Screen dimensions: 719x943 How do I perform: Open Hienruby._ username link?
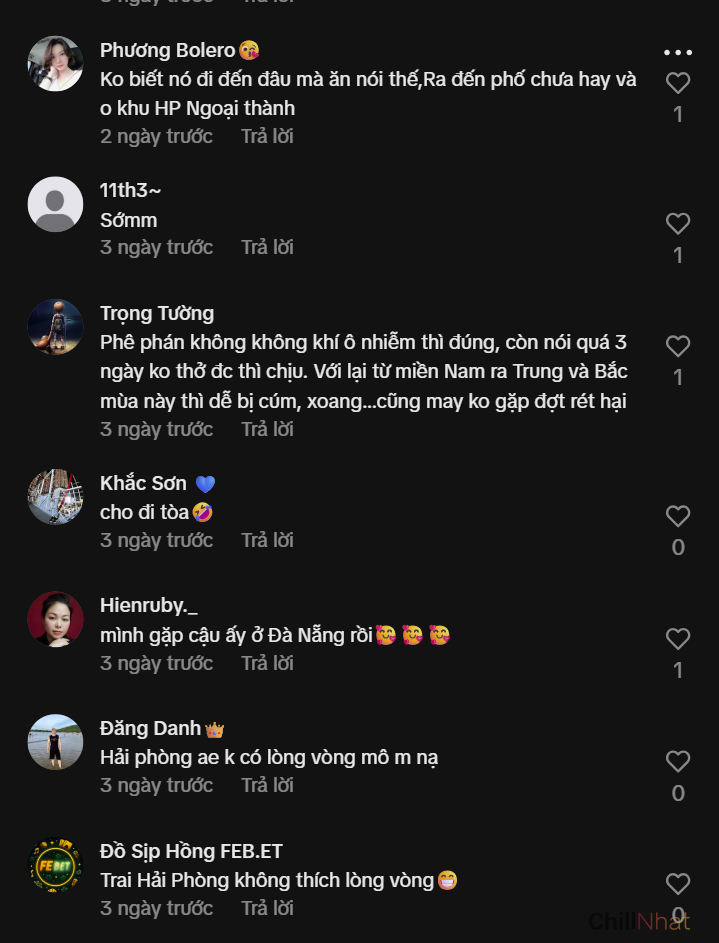tap(149, 605)
